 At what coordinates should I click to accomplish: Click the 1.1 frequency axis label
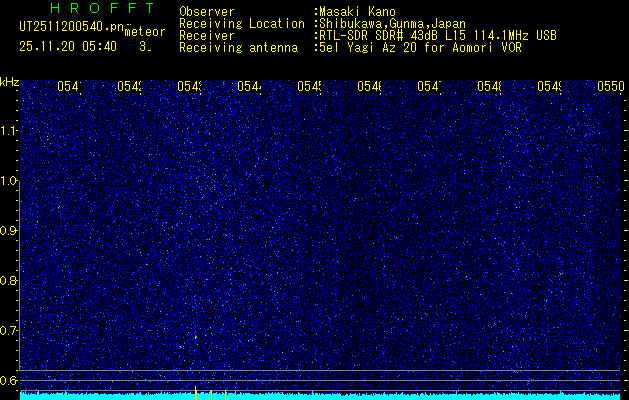pos(9,131)
